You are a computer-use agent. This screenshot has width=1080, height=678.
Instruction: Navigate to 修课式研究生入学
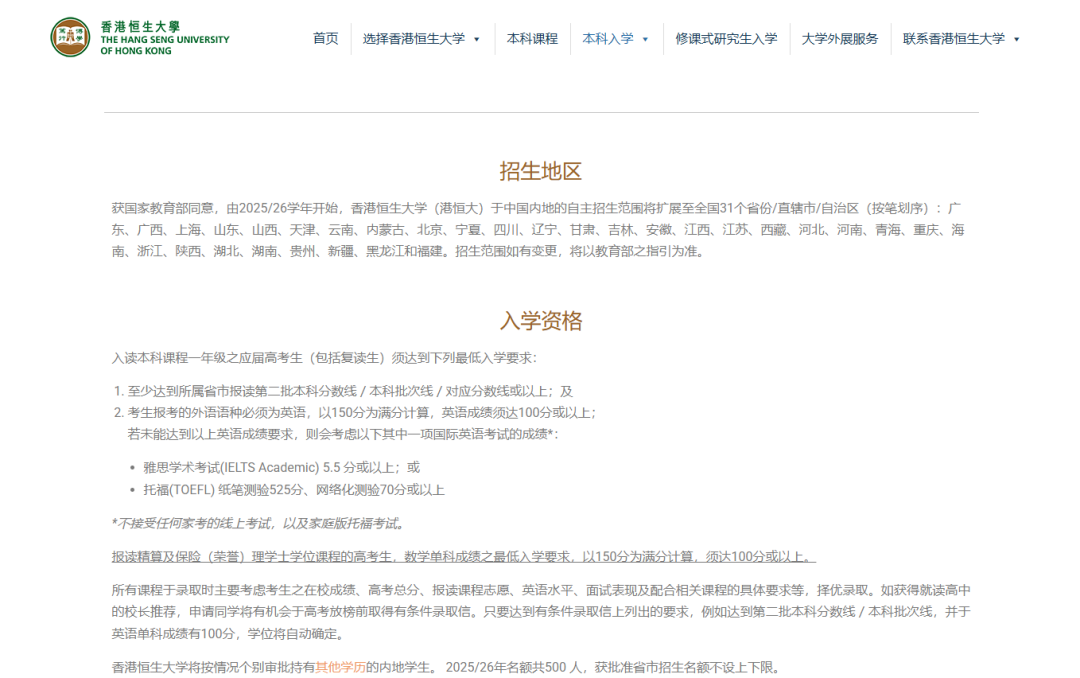coord(725,39)
